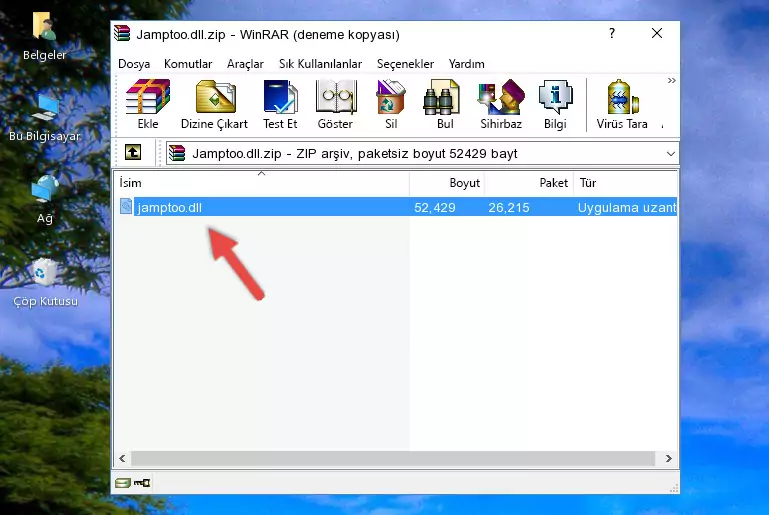The width and height of the screenshot is (769, 515).
Task: Select the Çöp Kutusu recycle bin
Action: (45, 283)
